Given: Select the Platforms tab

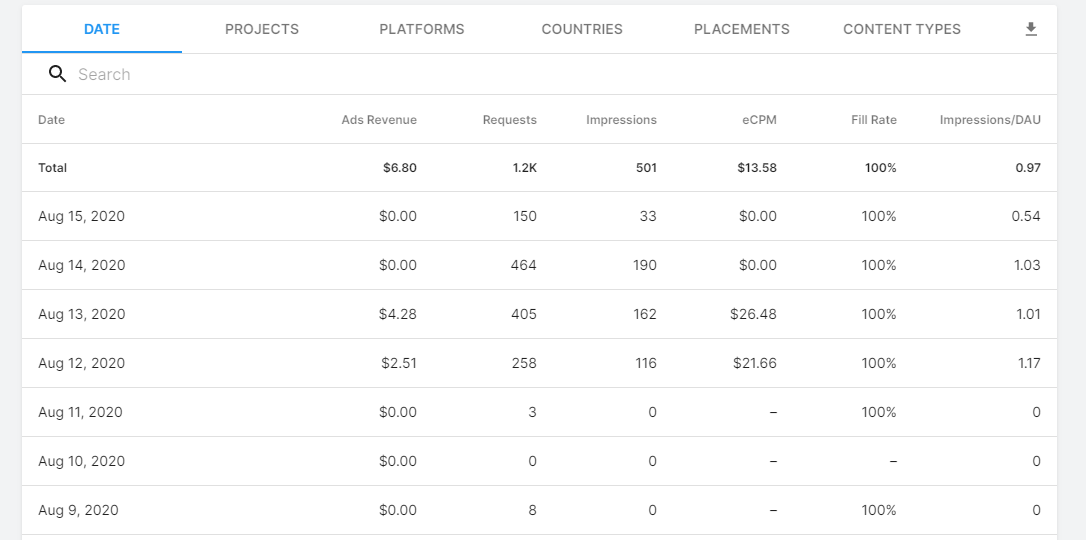Looking at the screenshot, I should click(422, 29).
